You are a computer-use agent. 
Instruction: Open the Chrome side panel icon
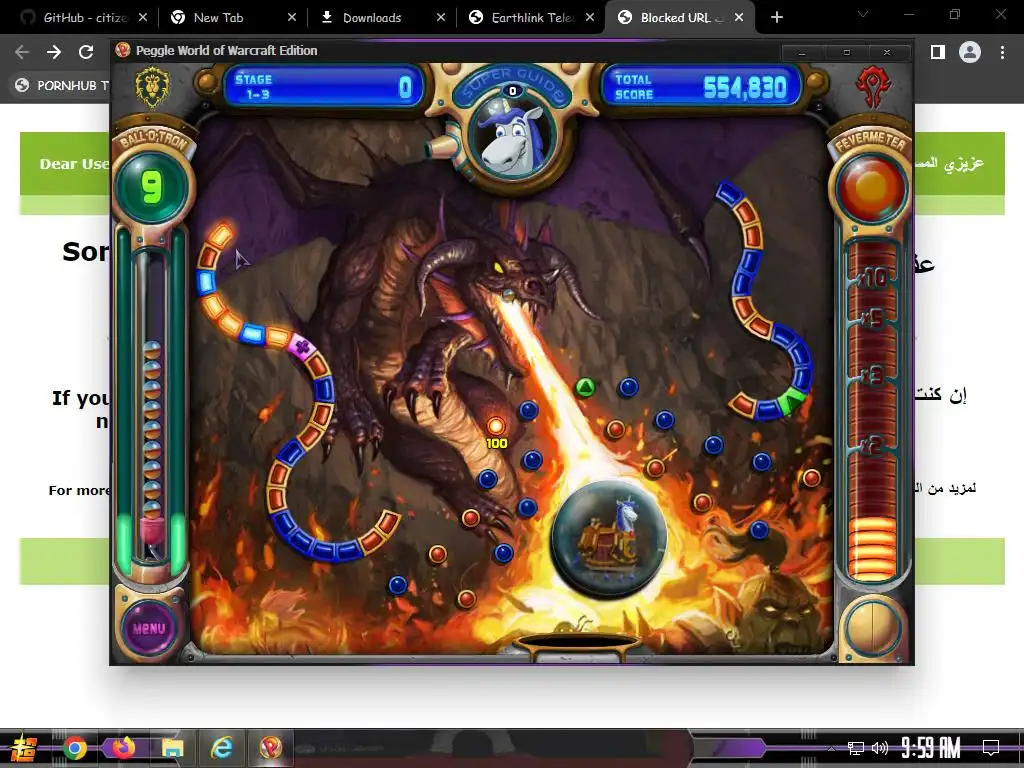point(938,52)
